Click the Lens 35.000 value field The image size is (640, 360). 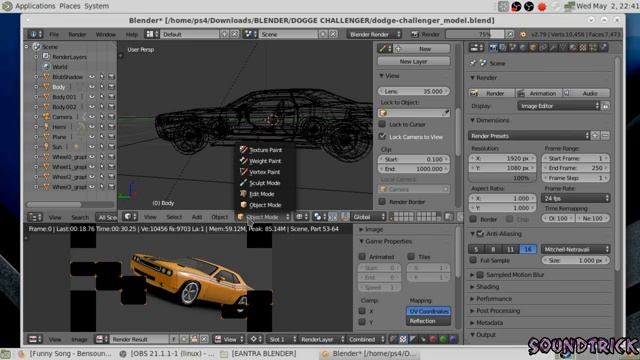(413, 91)
